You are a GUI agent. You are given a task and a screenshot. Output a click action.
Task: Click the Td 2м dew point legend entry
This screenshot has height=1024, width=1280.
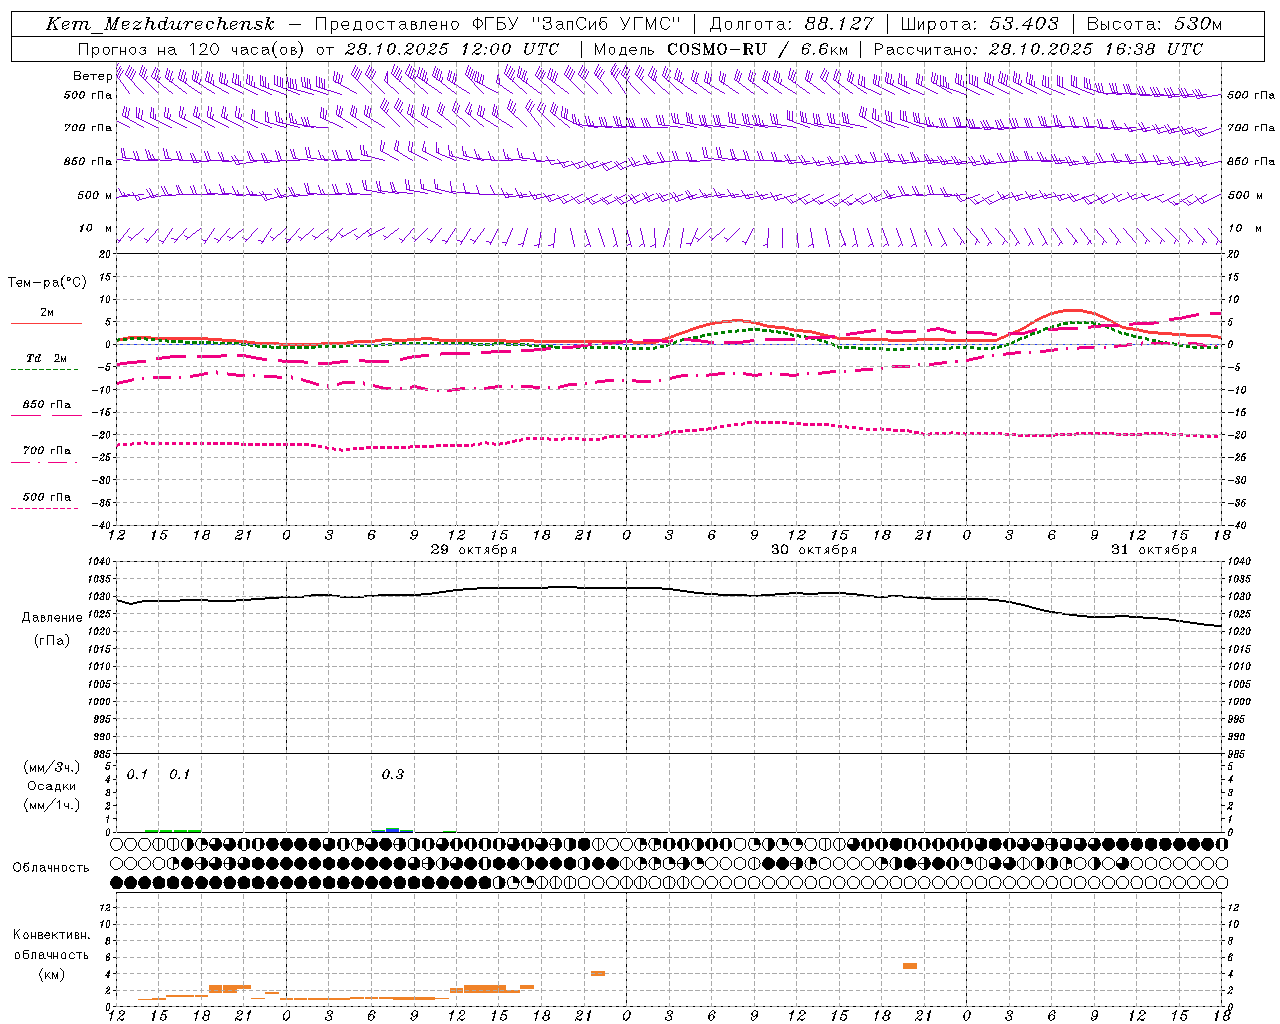click(x=46, y=358)
